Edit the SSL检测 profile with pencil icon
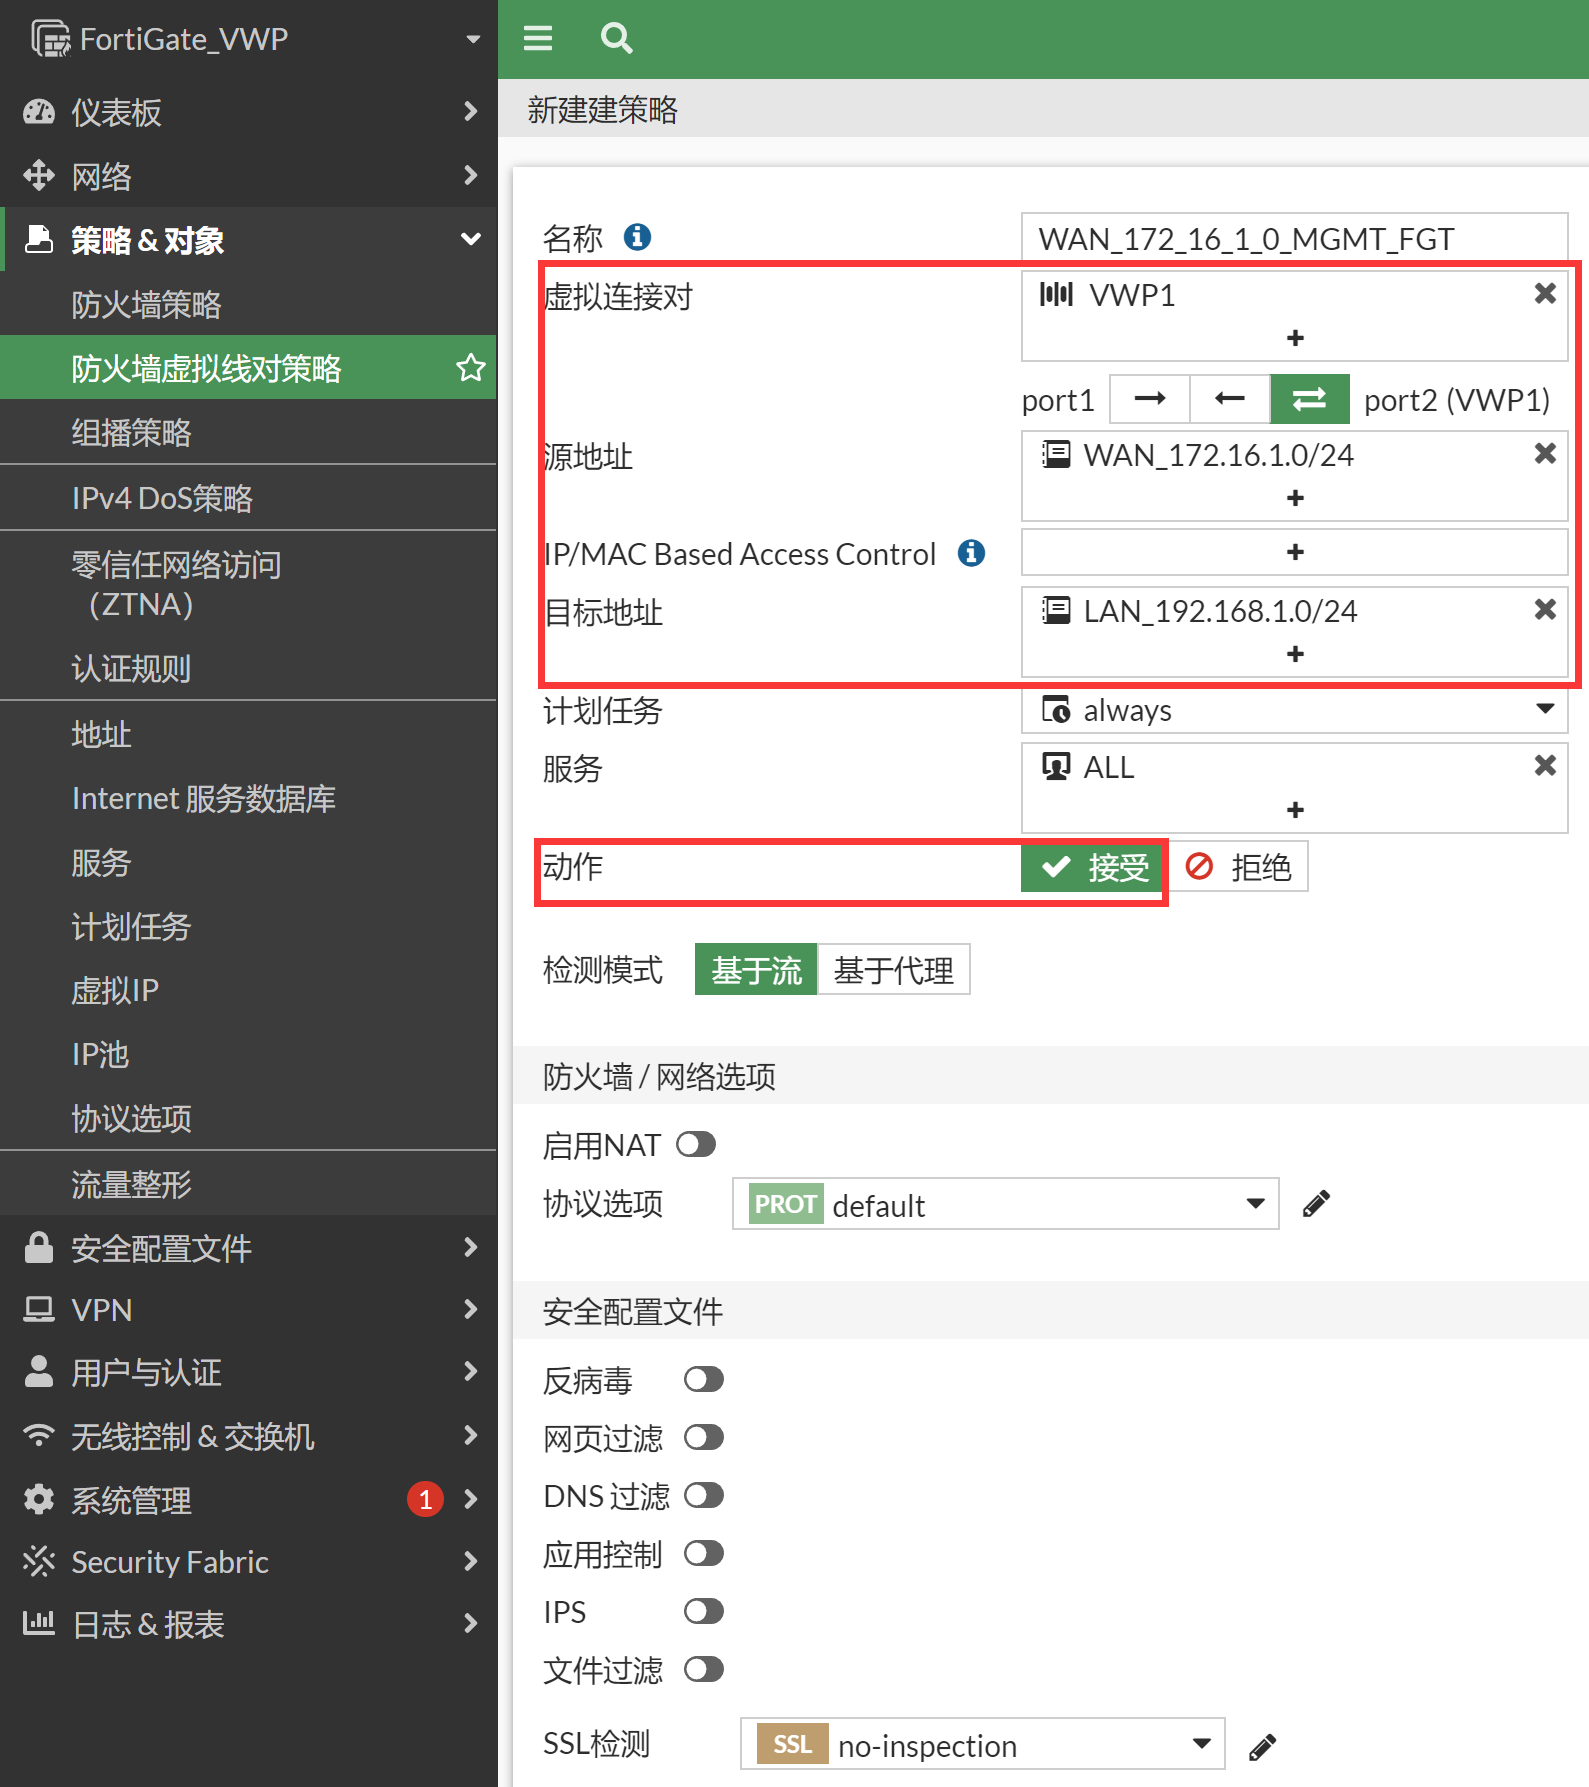The height and width of the screenshot is (1787, 1589). pos(1262,1747)
